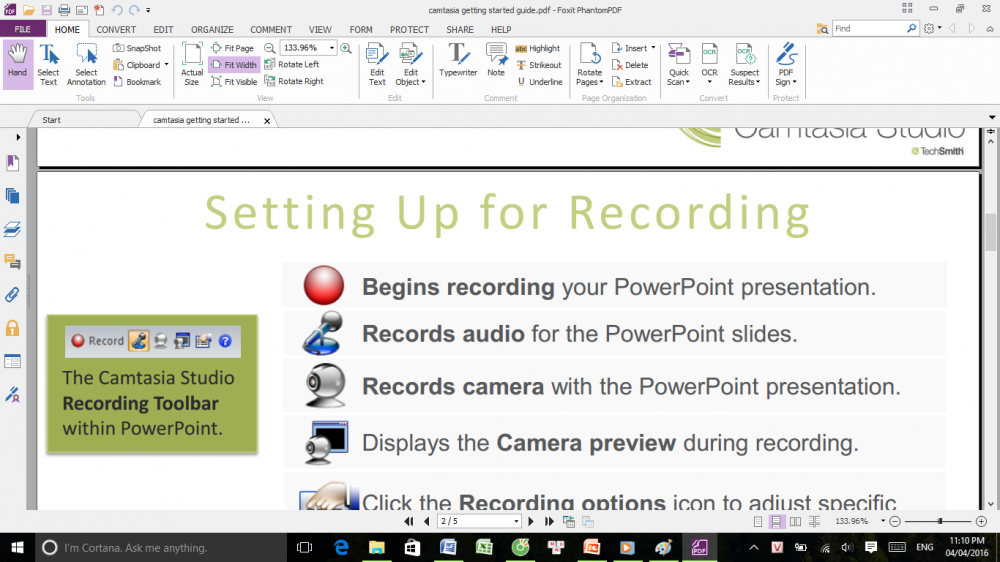Select the Strikeout tool

[x=539, y=65]
